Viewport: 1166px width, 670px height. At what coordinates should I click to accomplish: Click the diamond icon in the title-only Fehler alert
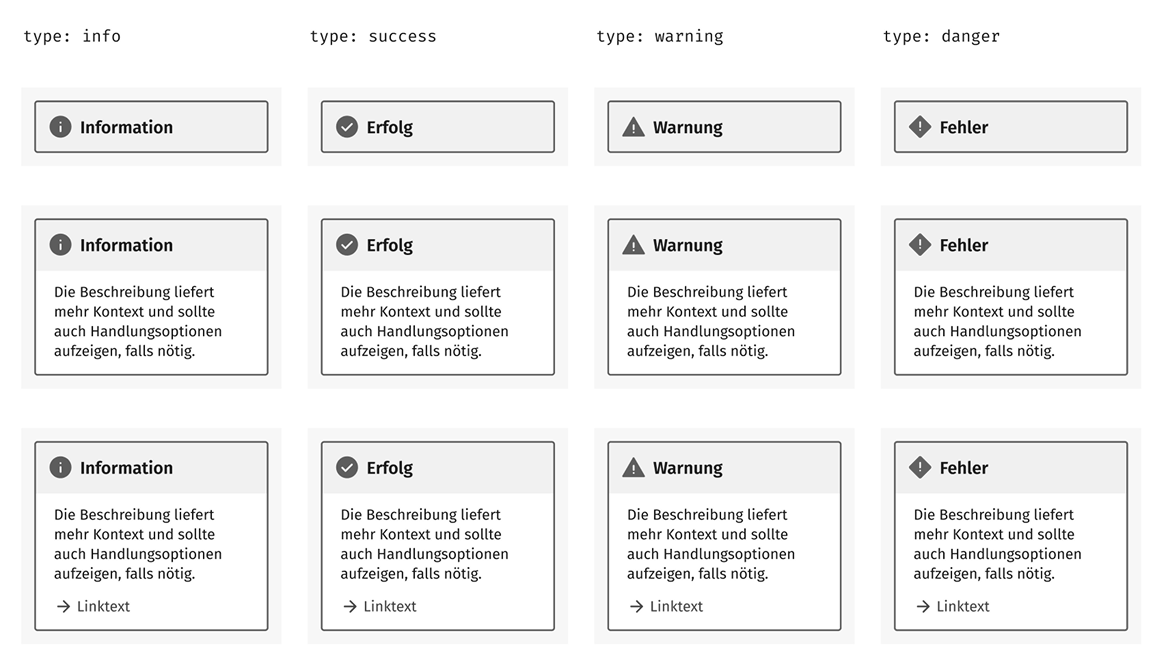(920, 127)
